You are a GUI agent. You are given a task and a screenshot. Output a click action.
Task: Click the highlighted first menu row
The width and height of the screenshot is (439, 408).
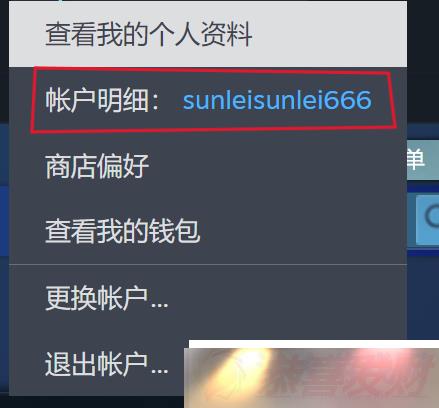(208, 34)
